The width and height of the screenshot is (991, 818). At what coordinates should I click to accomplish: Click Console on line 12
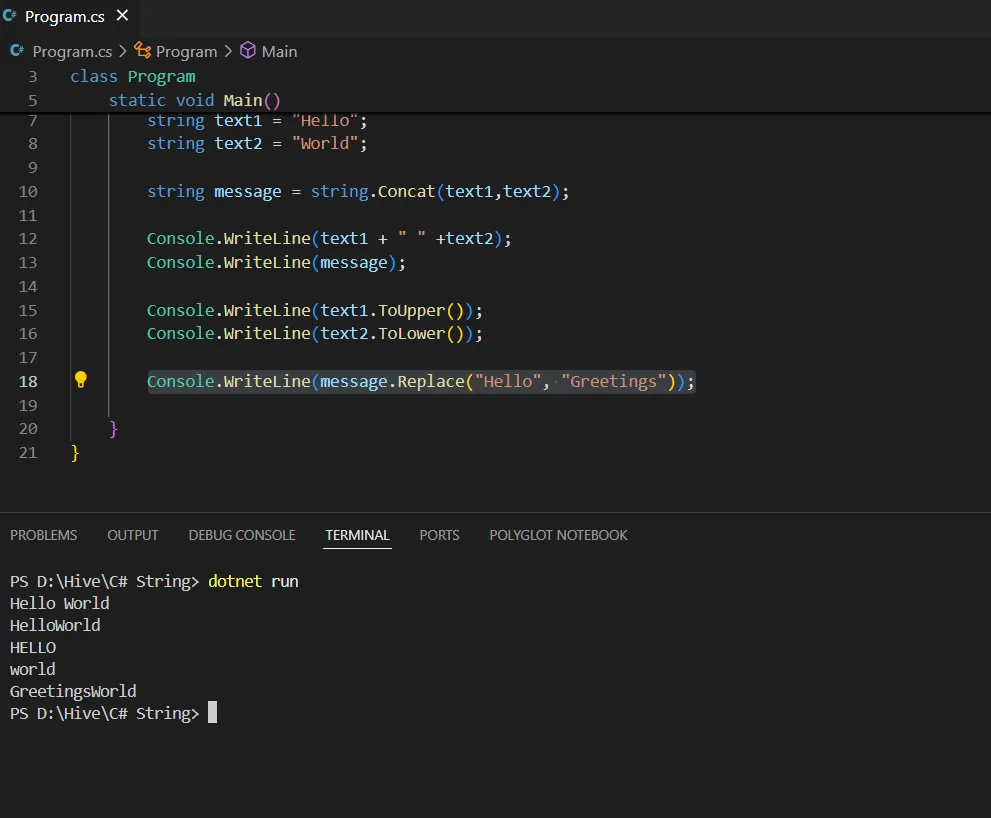181,239
